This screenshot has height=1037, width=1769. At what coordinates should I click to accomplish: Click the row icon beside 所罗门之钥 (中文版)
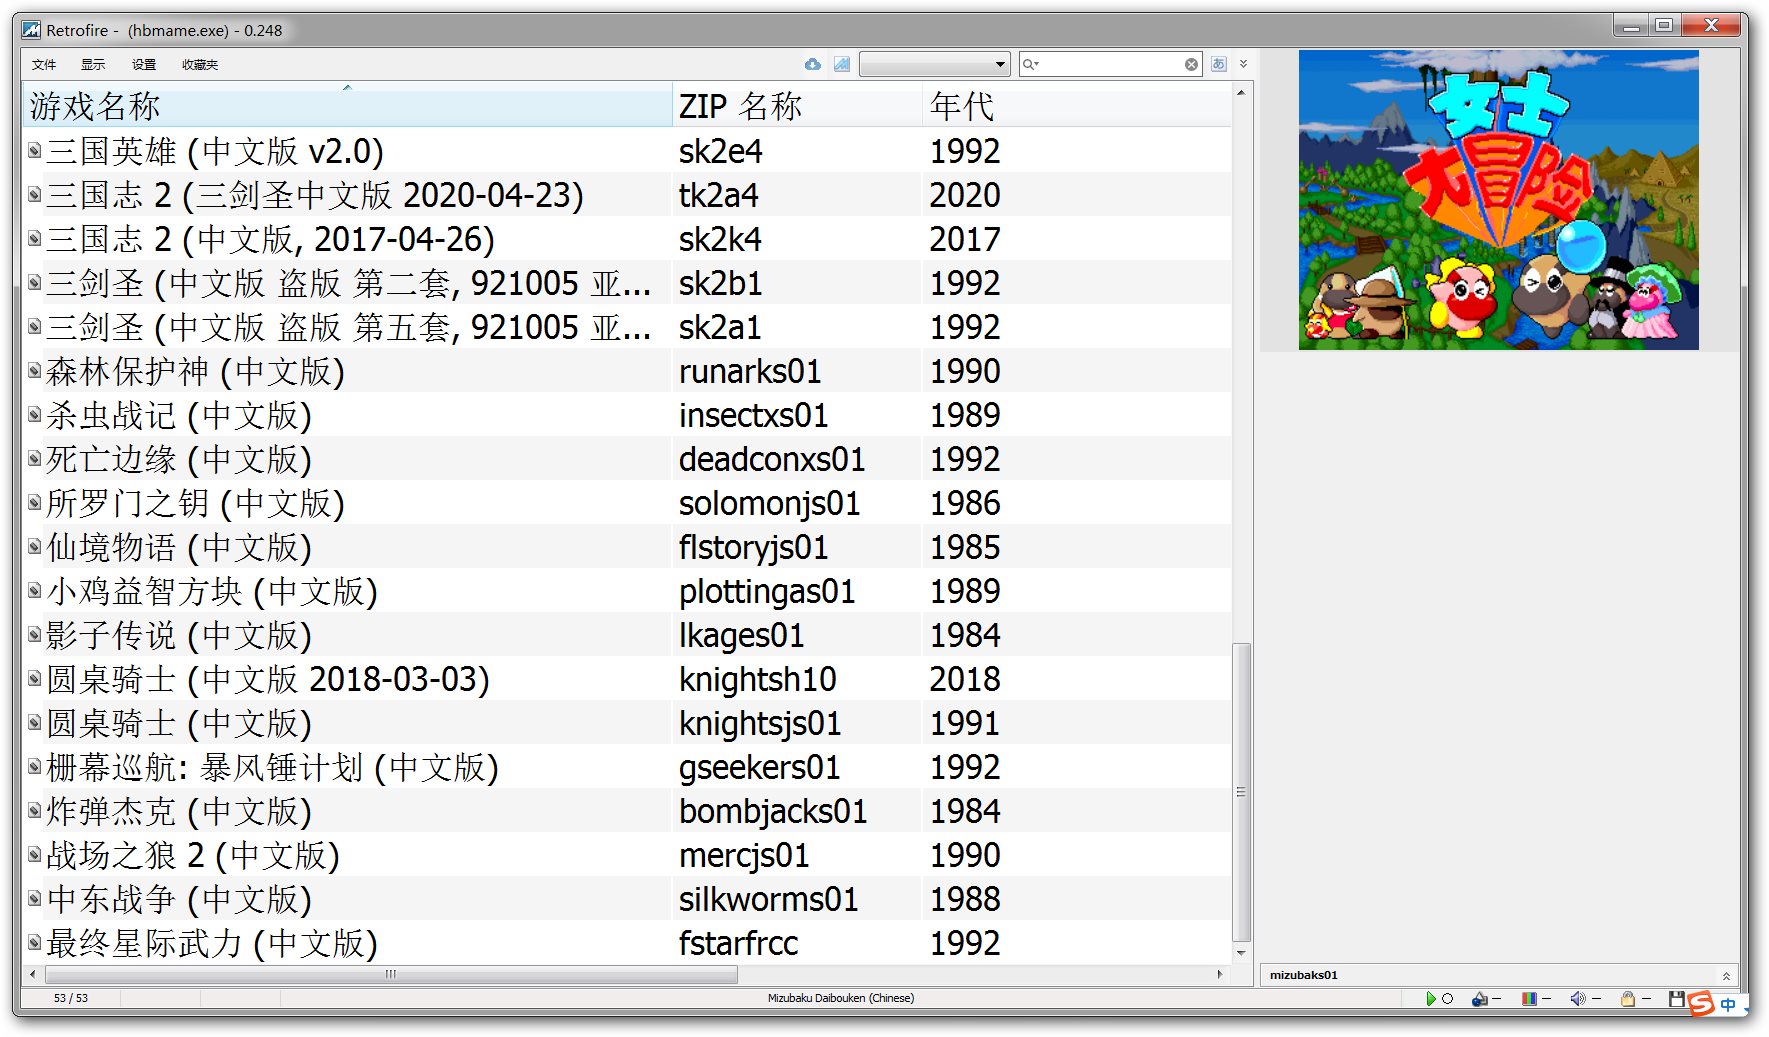(x=34, y=503)
